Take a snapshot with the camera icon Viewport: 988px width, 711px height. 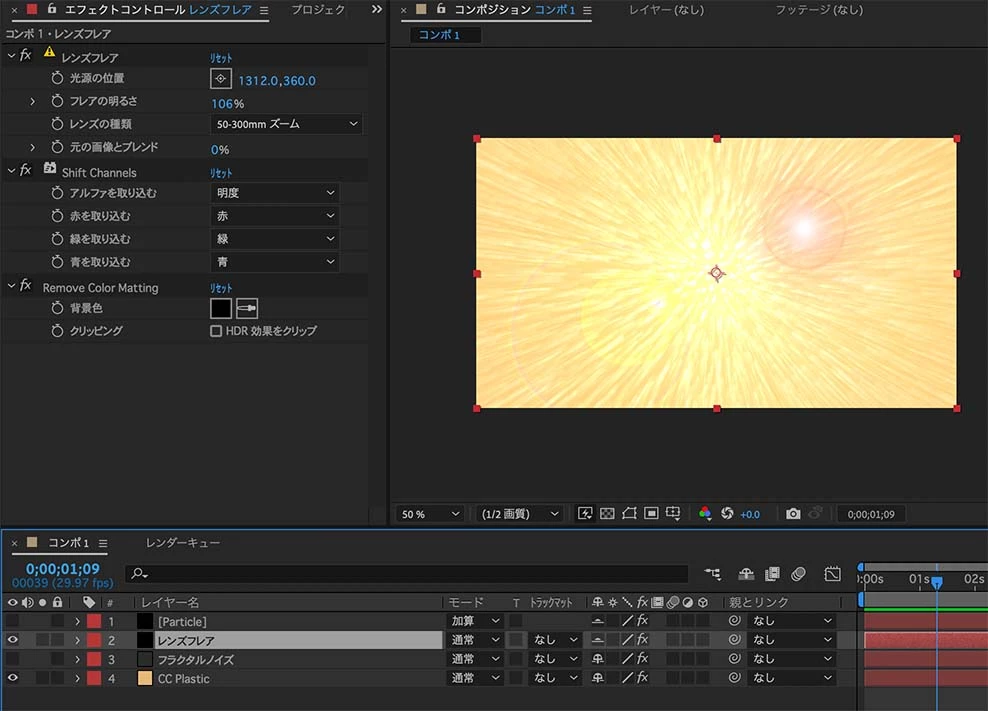coord(793,514)
